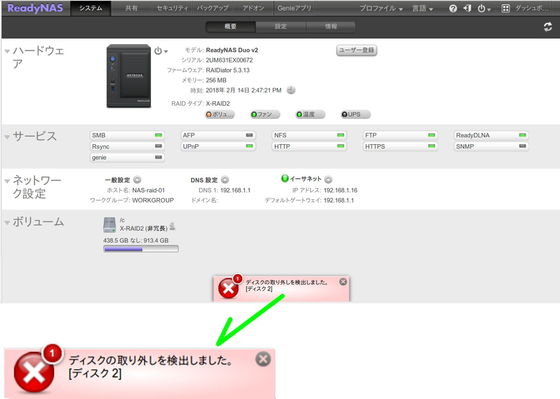The image size is (560, 399).
Task: Click the volume disk drive icon
Action: (109, 225)
